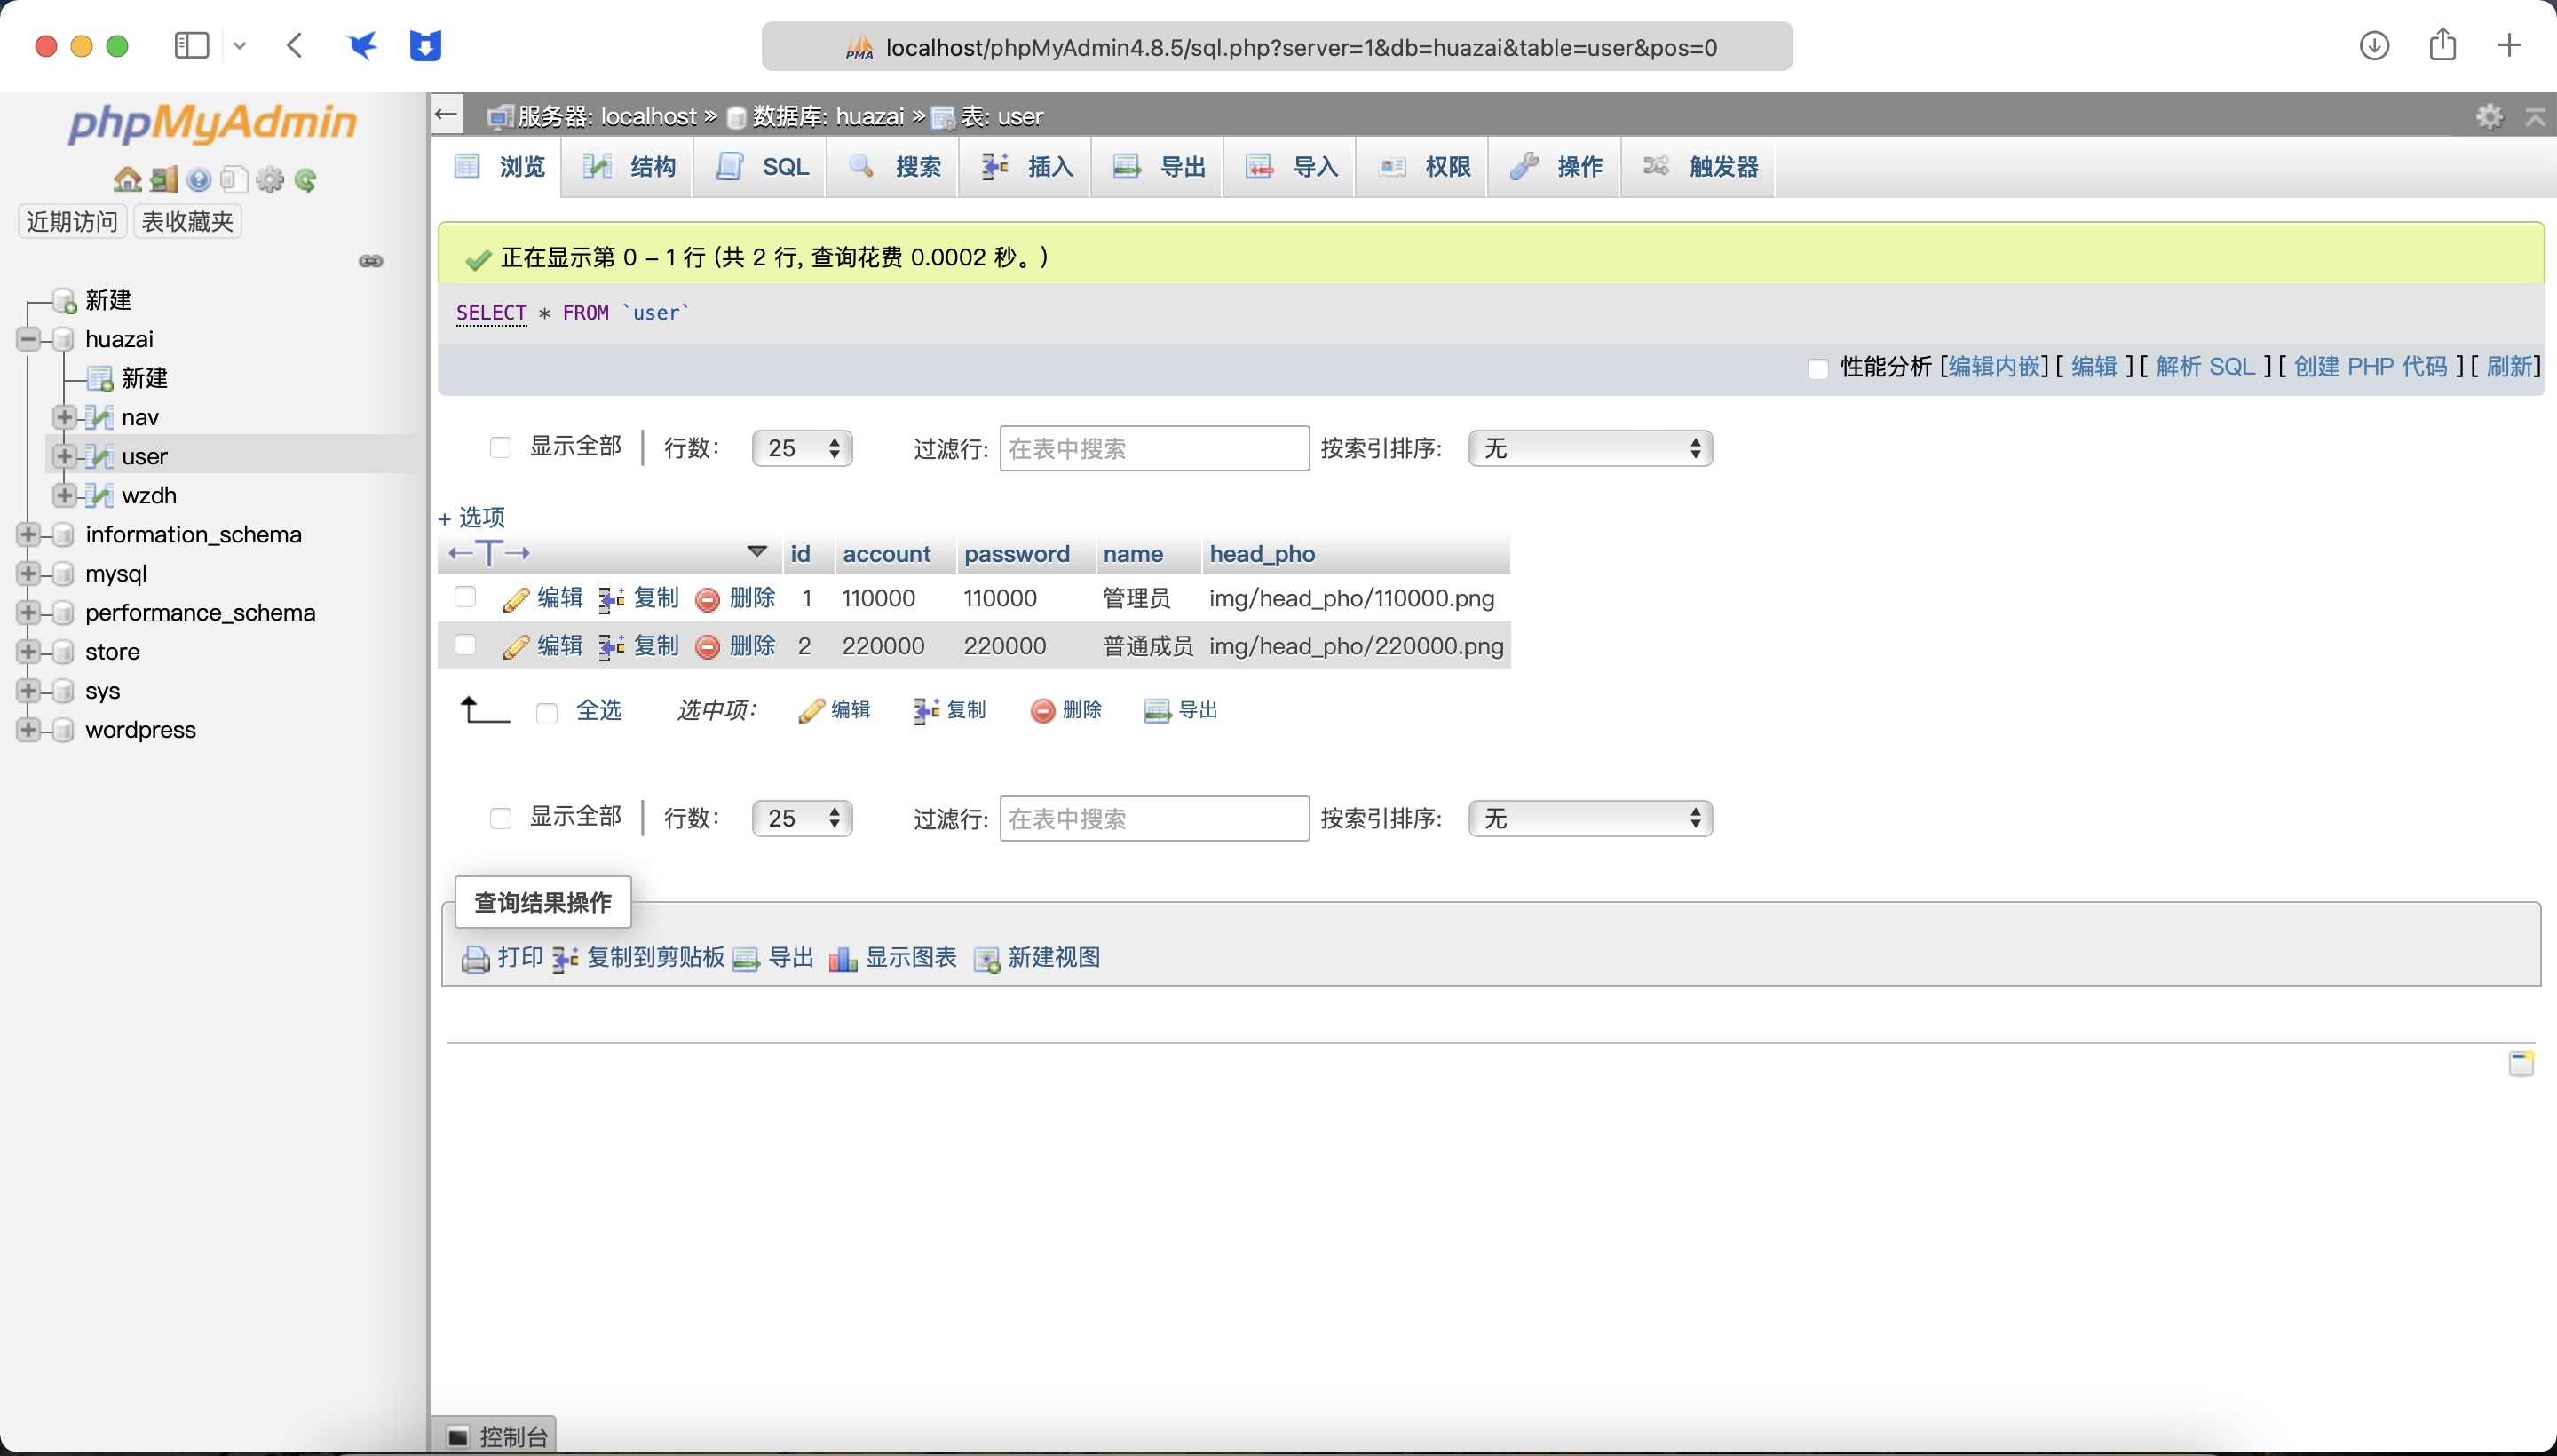Image resolution: width=2557 pixels, height=1456 pixels.
Task: Enable the 性能分析 profiling checkbox
Action: coord(1818,368)
